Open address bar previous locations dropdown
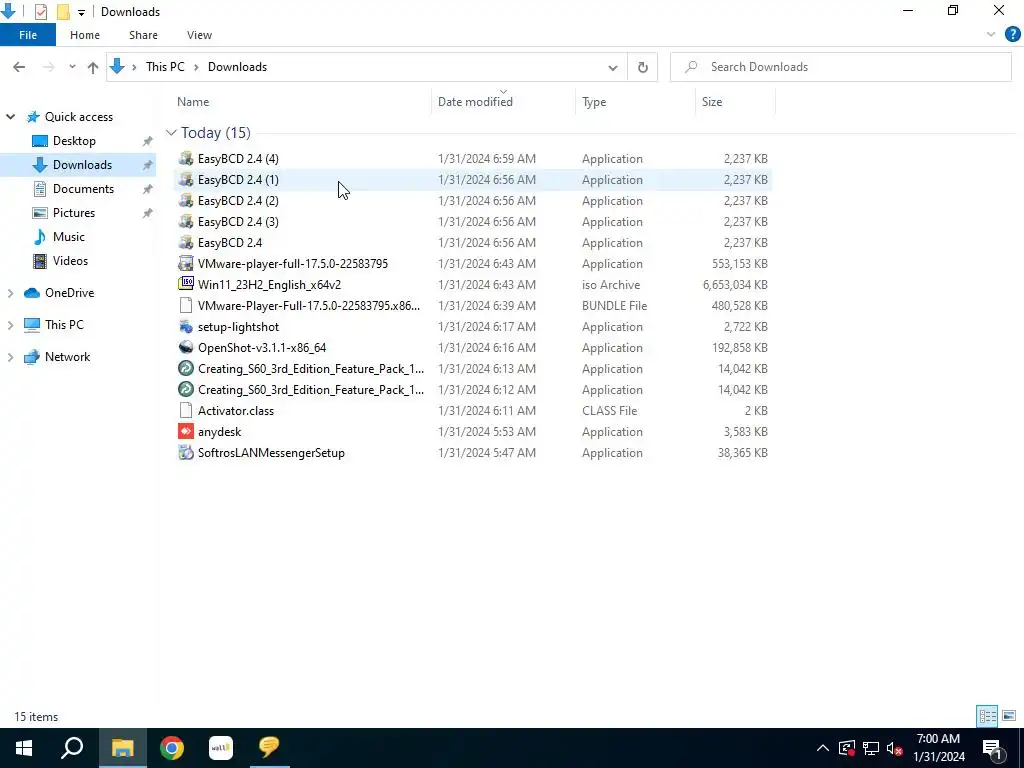 pyautogui.click(x=613, y=67)
